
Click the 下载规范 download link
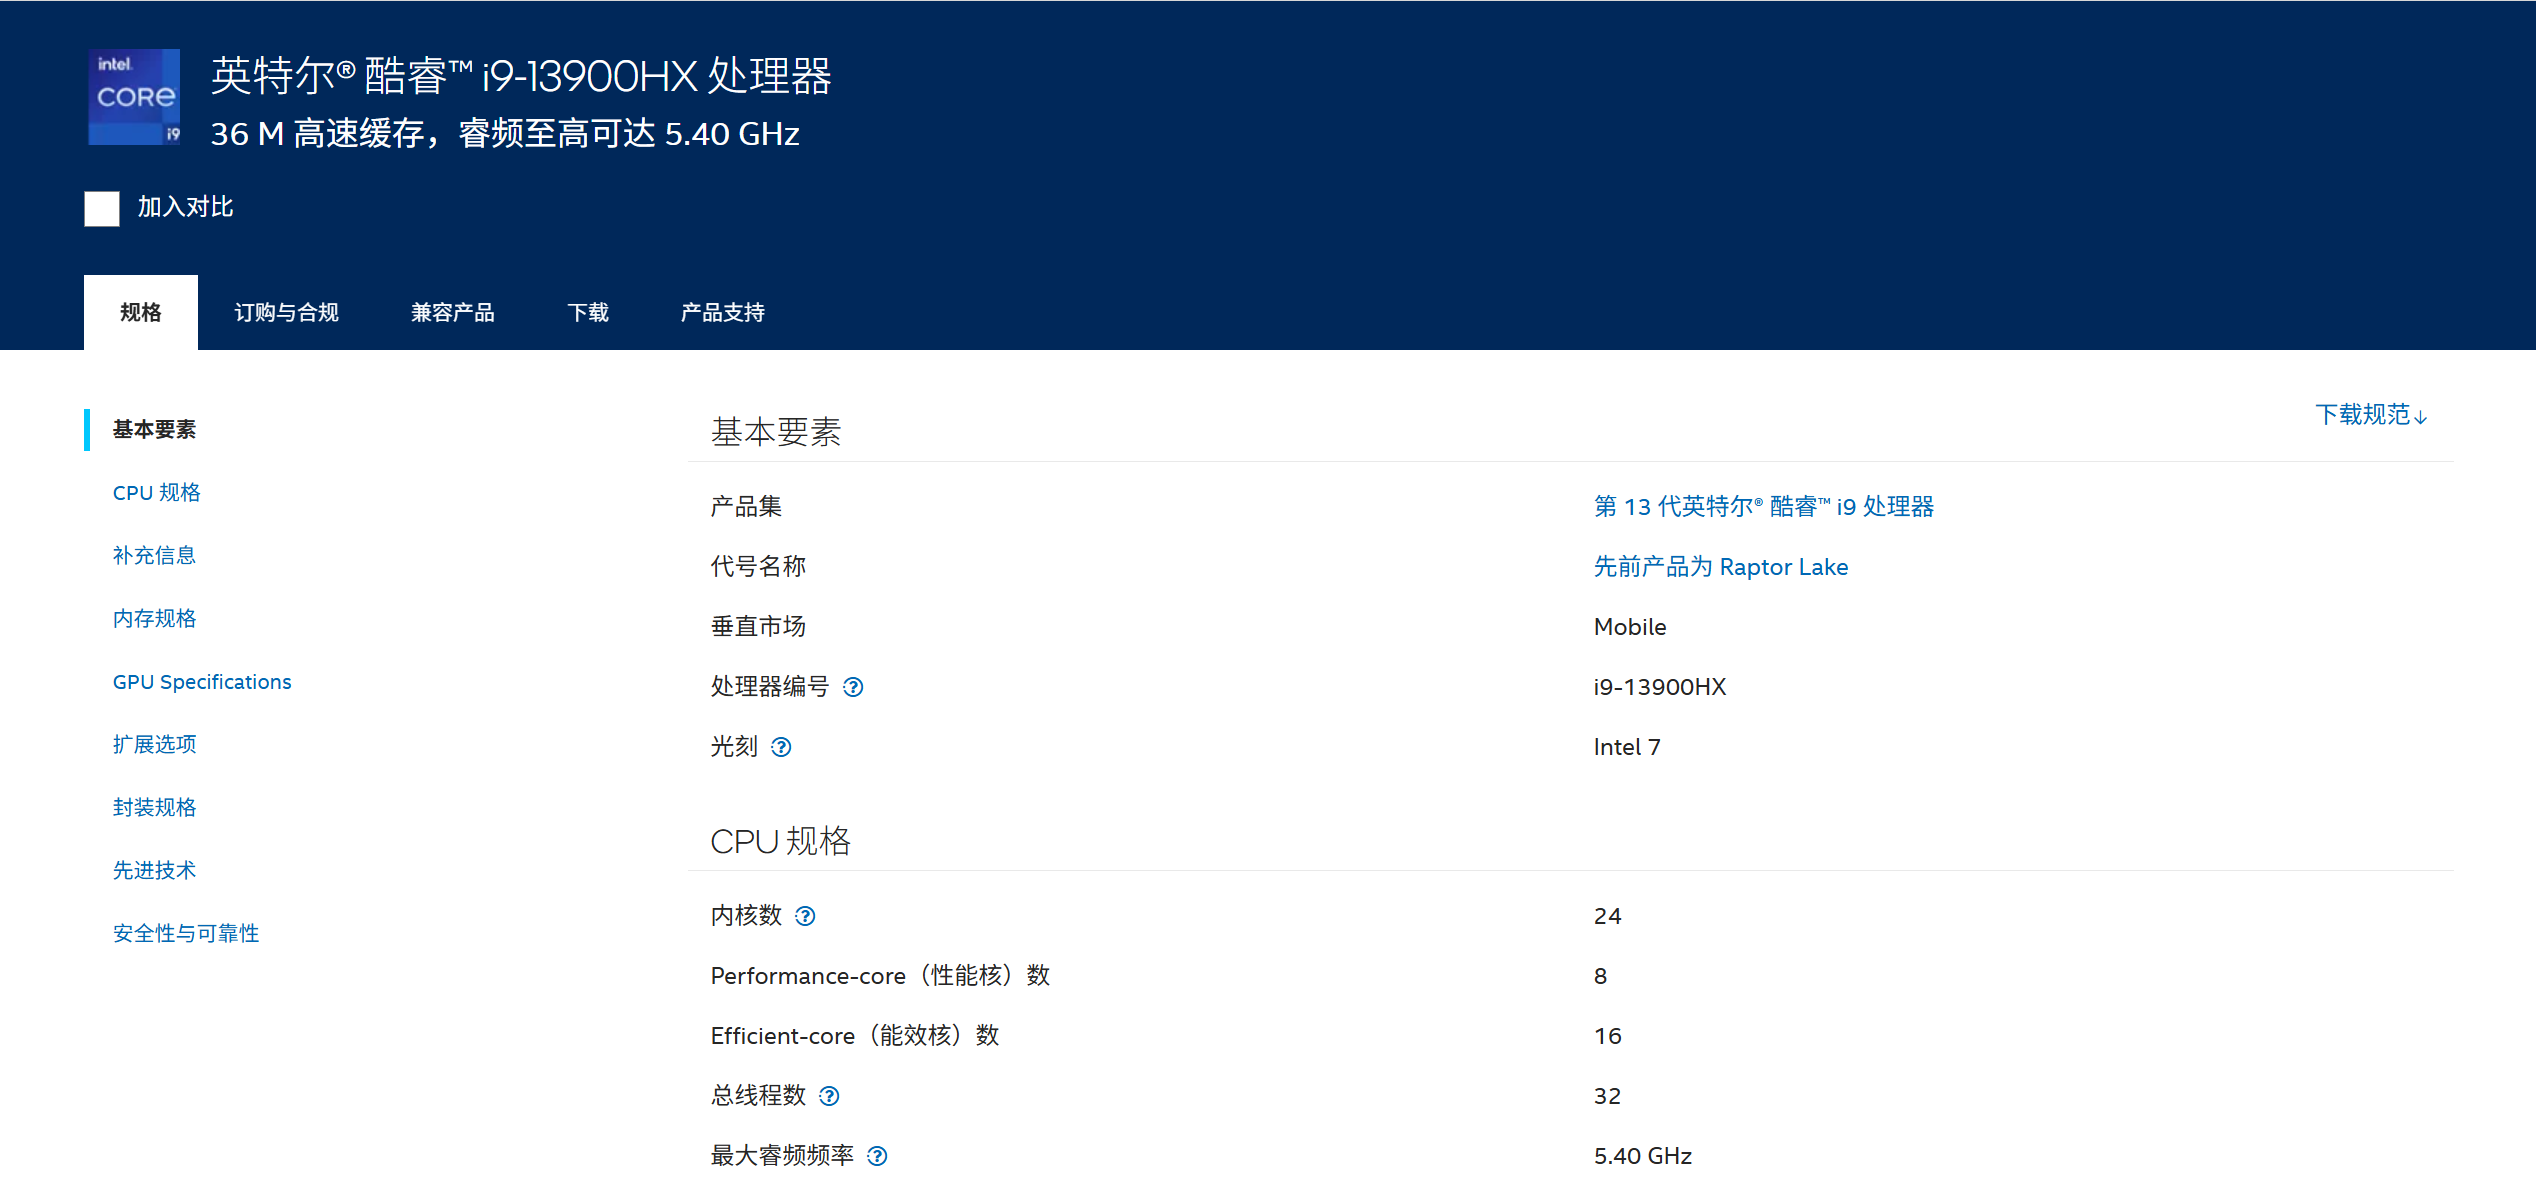(2370, 414)
